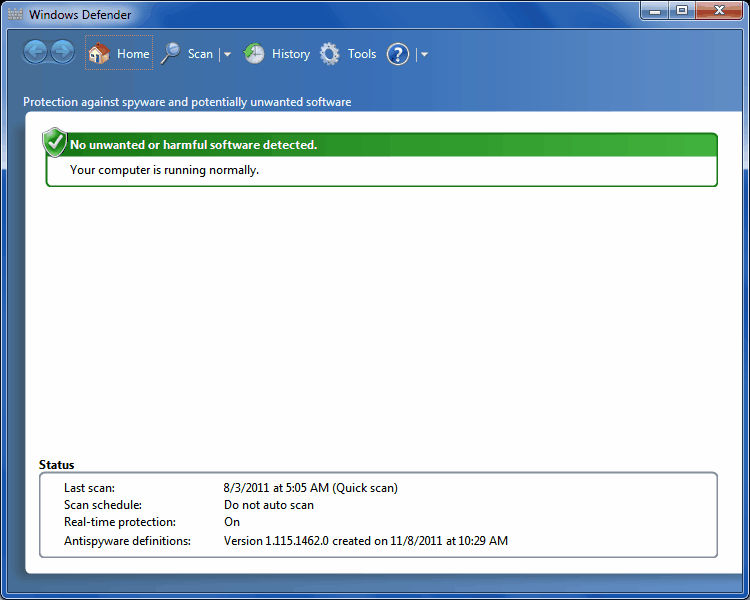The width and height of the screenshot is (750, 600).
Task: Click the Windows Defender title bar icon
Action: (x=15, y=14)
